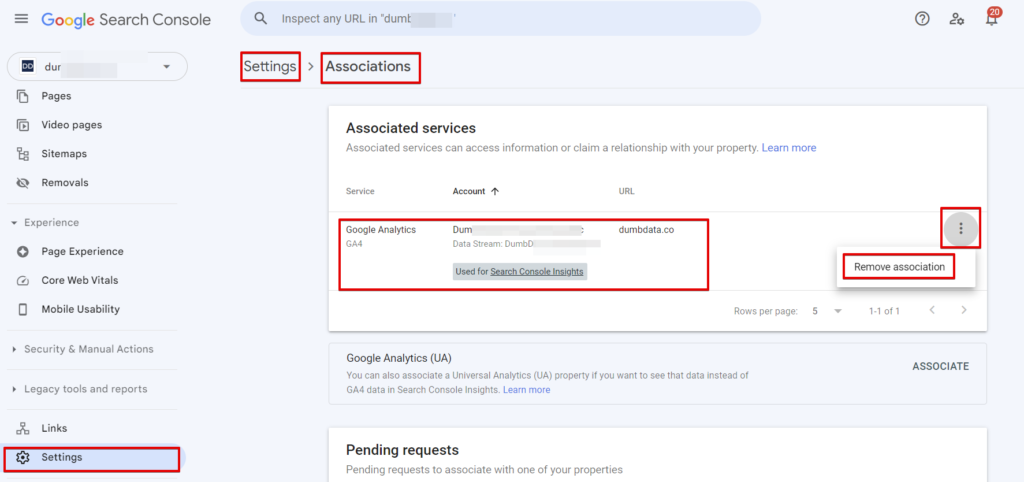Open the Search Console Insights link
1024x482 pixels.
click(537, 272)
